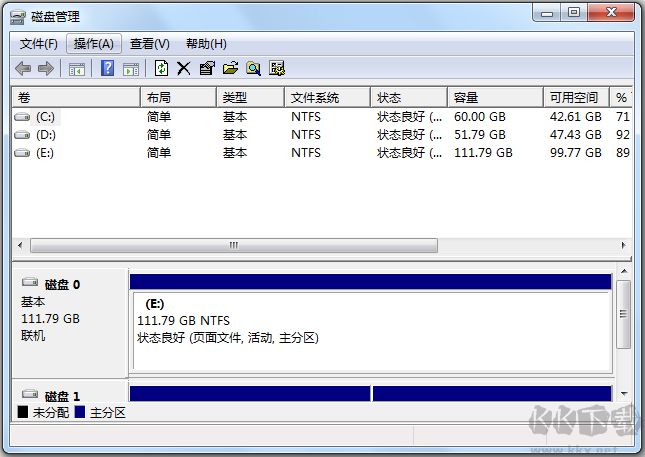Click the 磁盘 0 disk icon
Screen dimensions: 645x457
click(30, 282)
